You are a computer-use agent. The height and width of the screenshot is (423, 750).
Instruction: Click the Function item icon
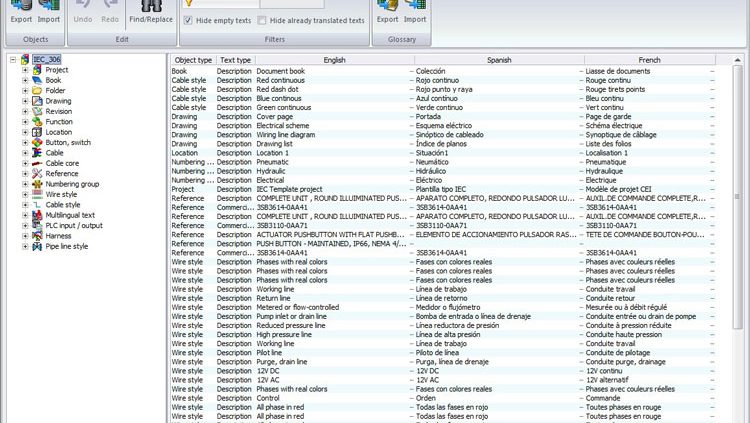coord(37,122)
